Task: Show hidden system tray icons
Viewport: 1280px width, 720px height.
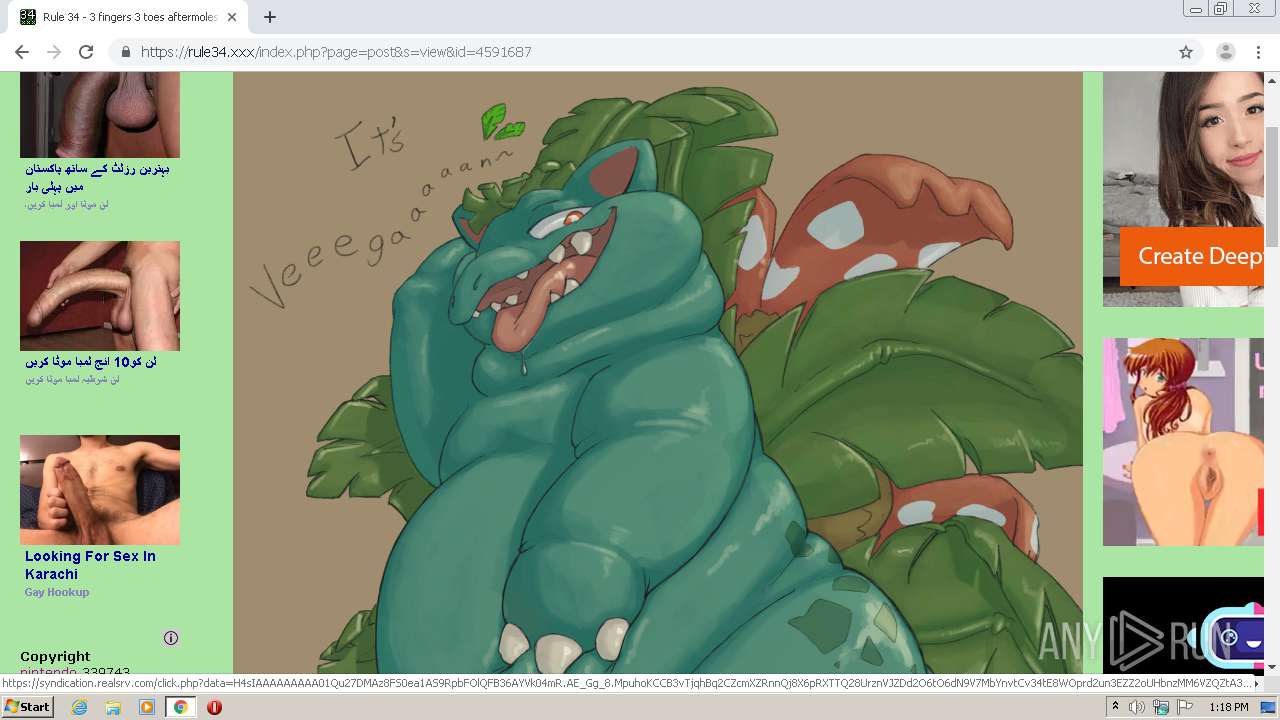Action: tap(1115, 707)
